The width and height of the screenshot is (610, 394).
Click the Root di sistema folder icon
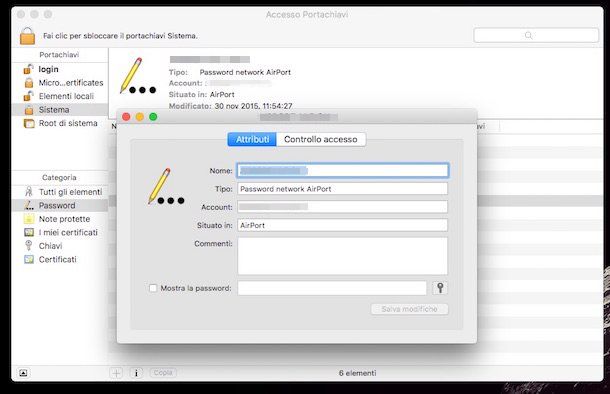pyautogui.click(x=29, y=123)
